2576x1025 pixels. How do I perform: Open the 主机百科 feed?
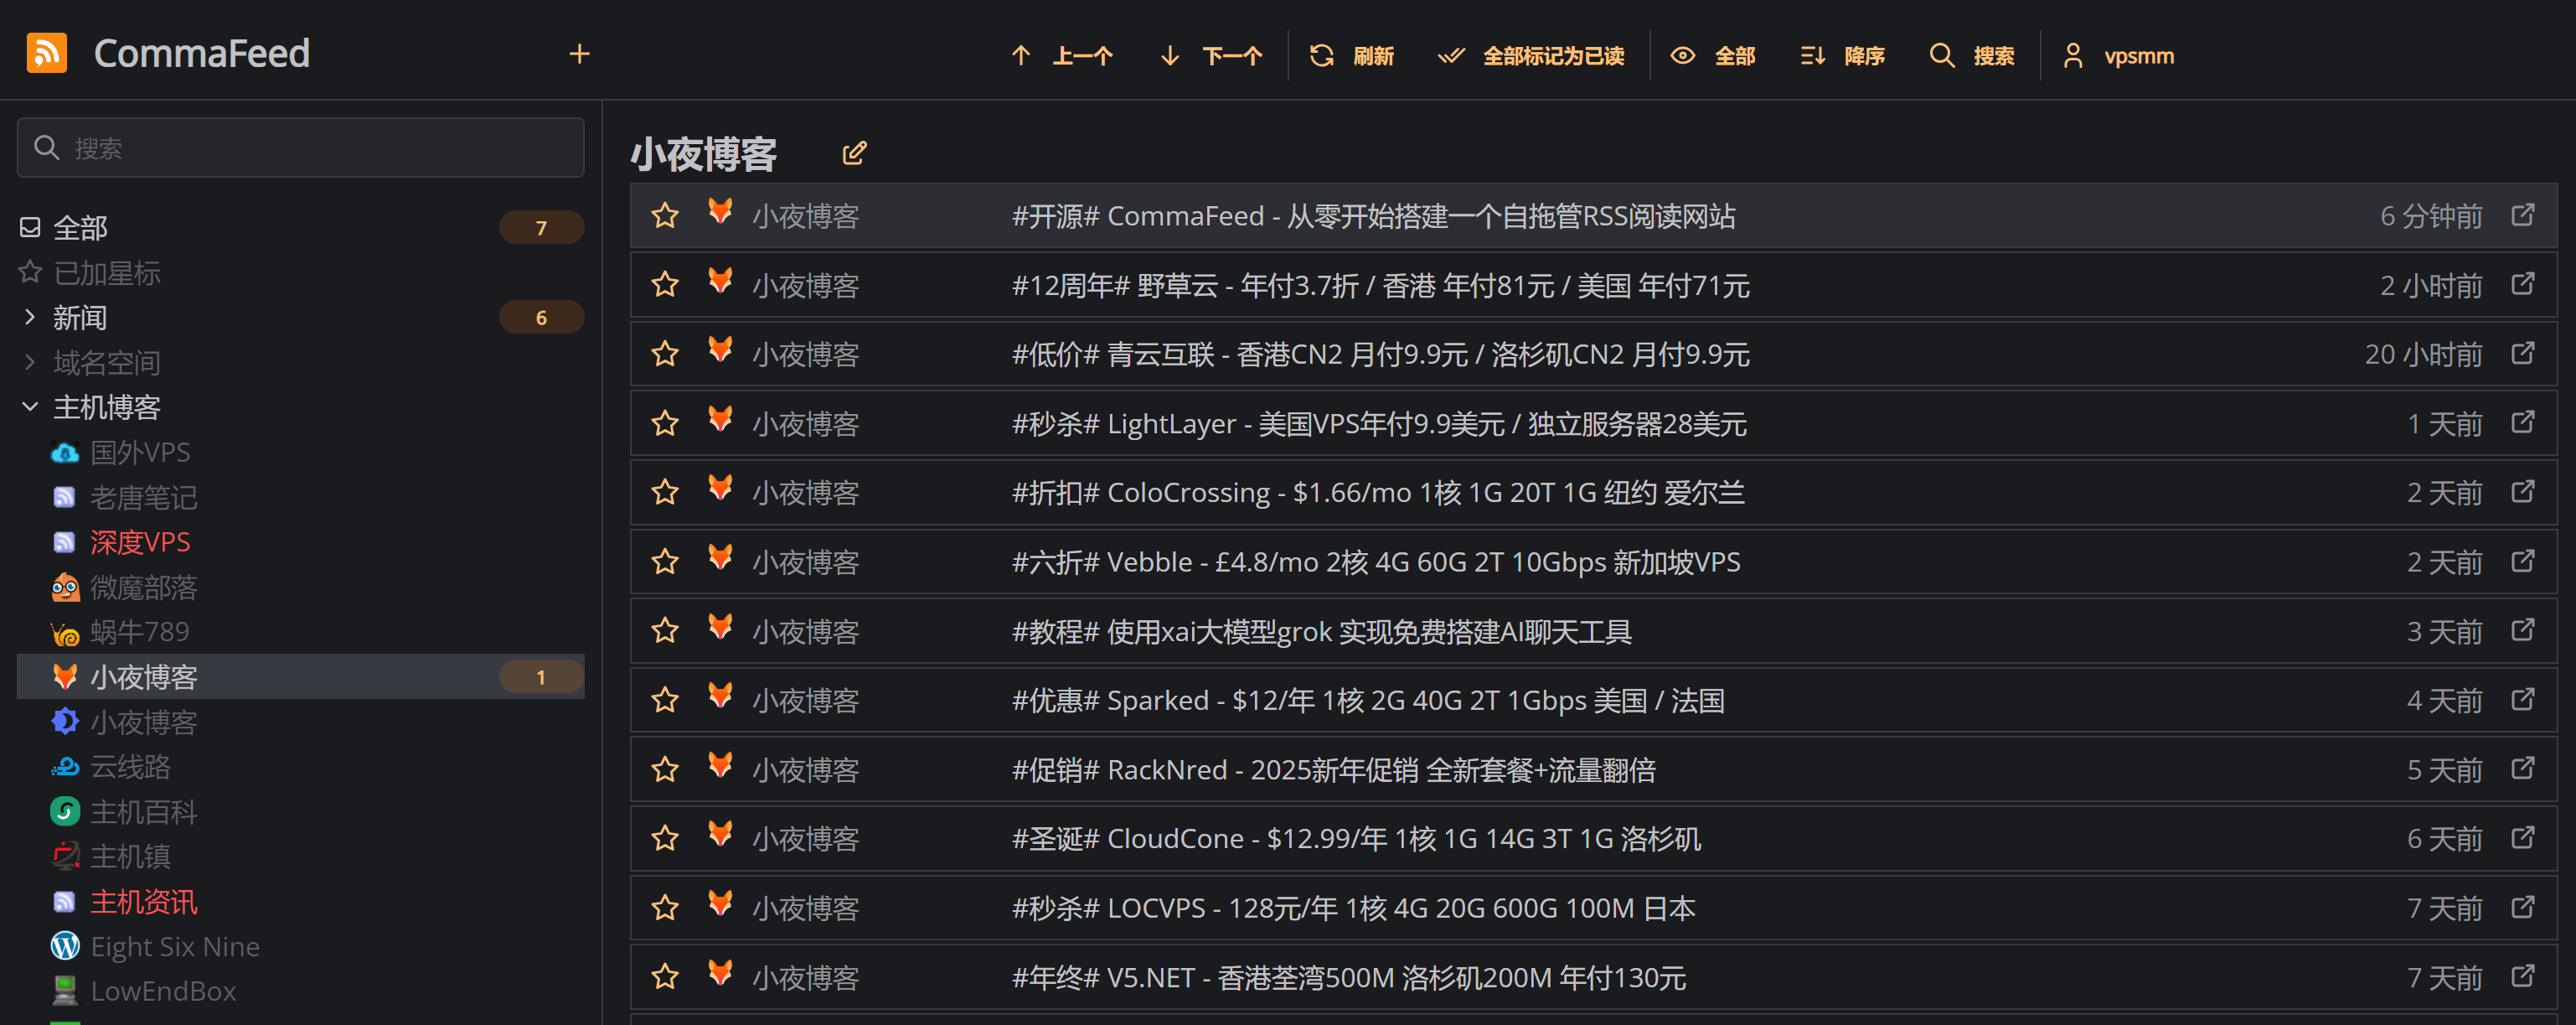(x=300, y=812)
